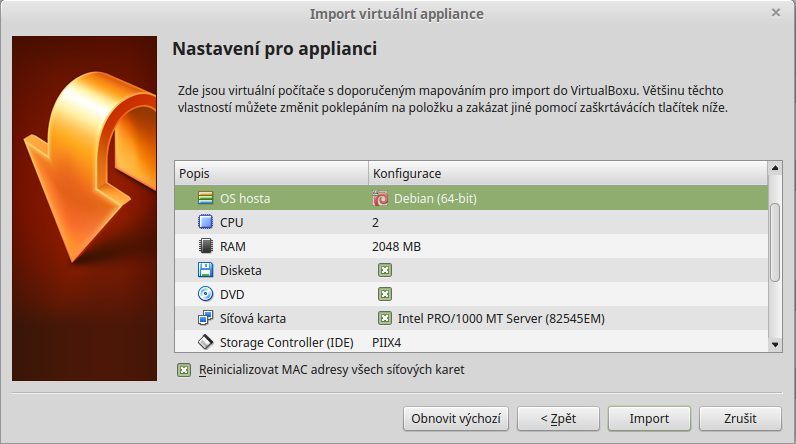Click the OS hosta row icon
Viewport: 796px width, 444px height.
tap(205, 198)
